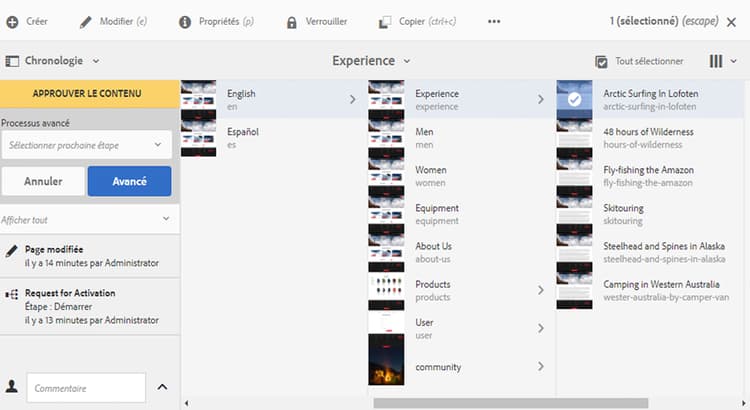Expand the community chevron
This screenshot has width=750, height=410.
(540, 366)
